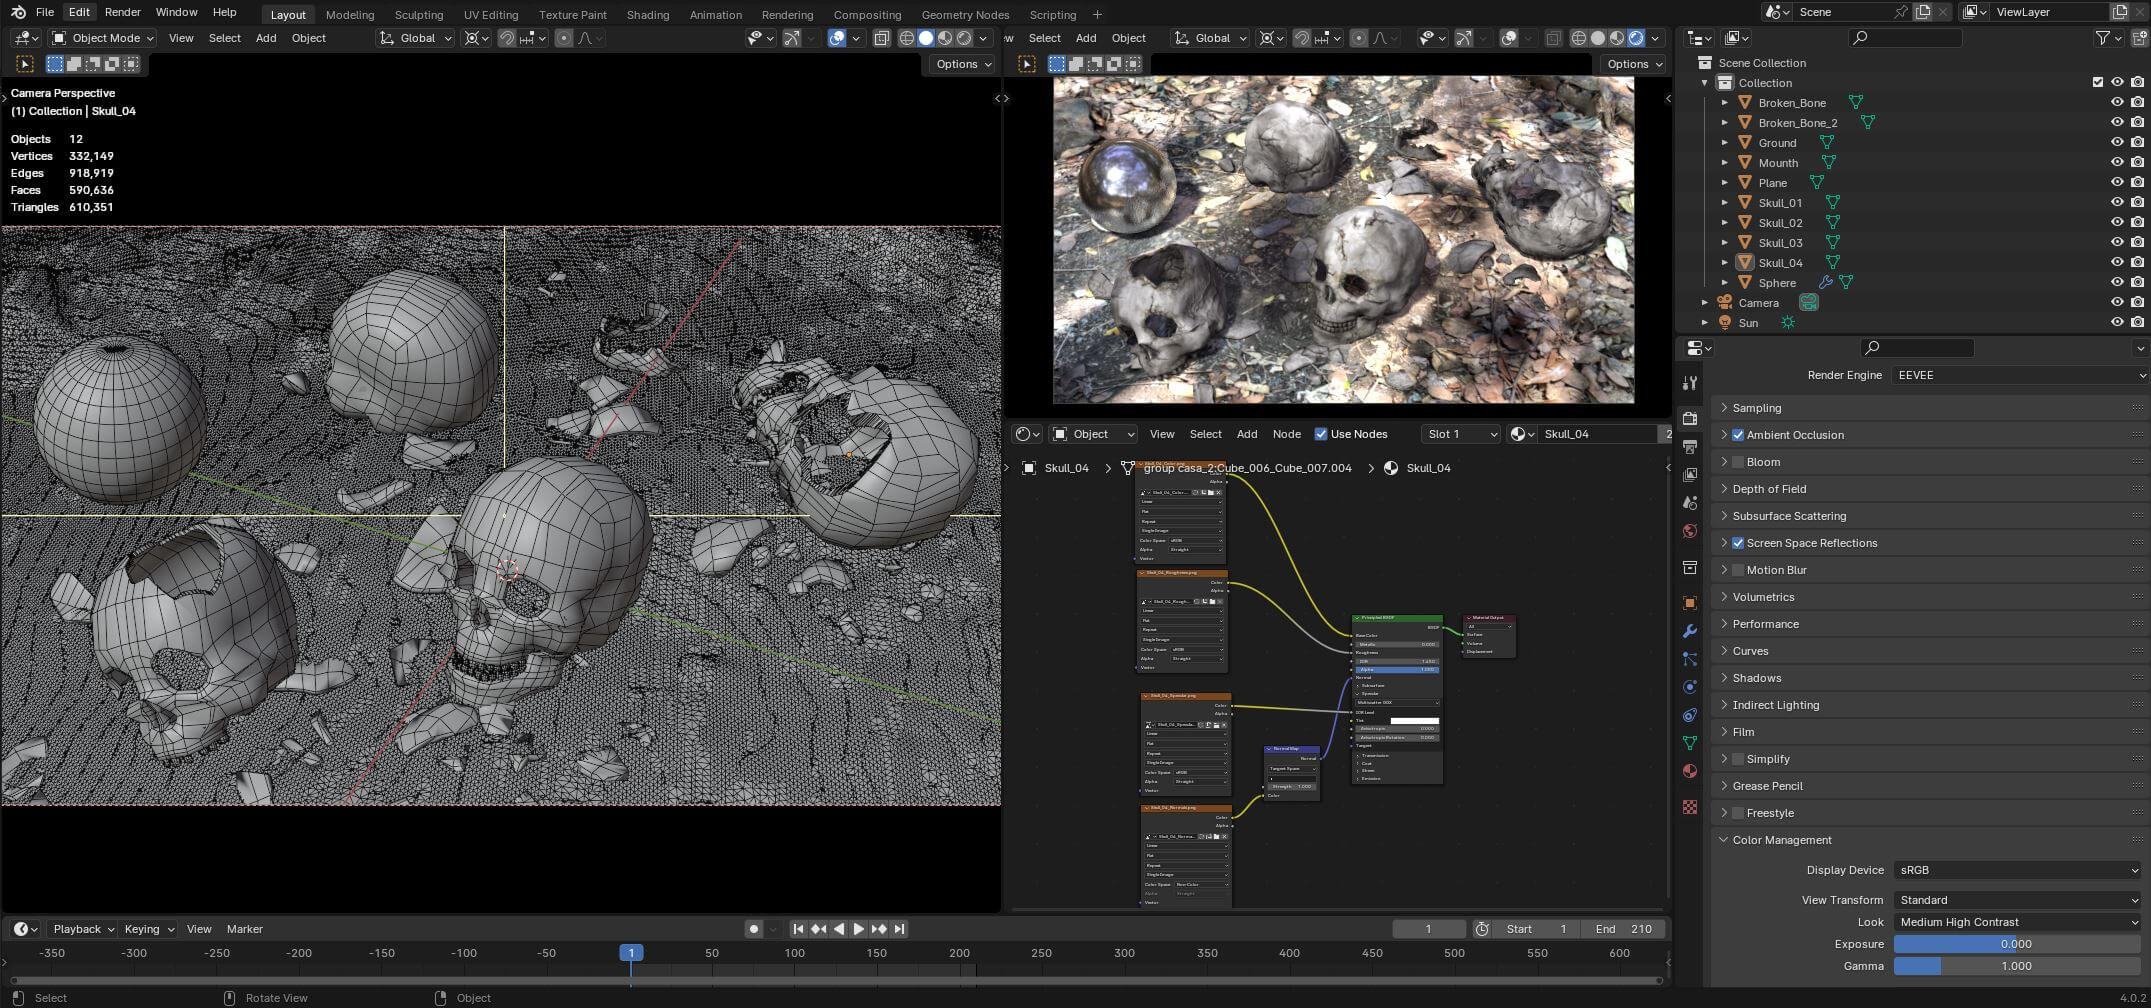This screenshot has height=1008, width=2151.
Task: Click the viewport Options button
Action: (963, 64)
